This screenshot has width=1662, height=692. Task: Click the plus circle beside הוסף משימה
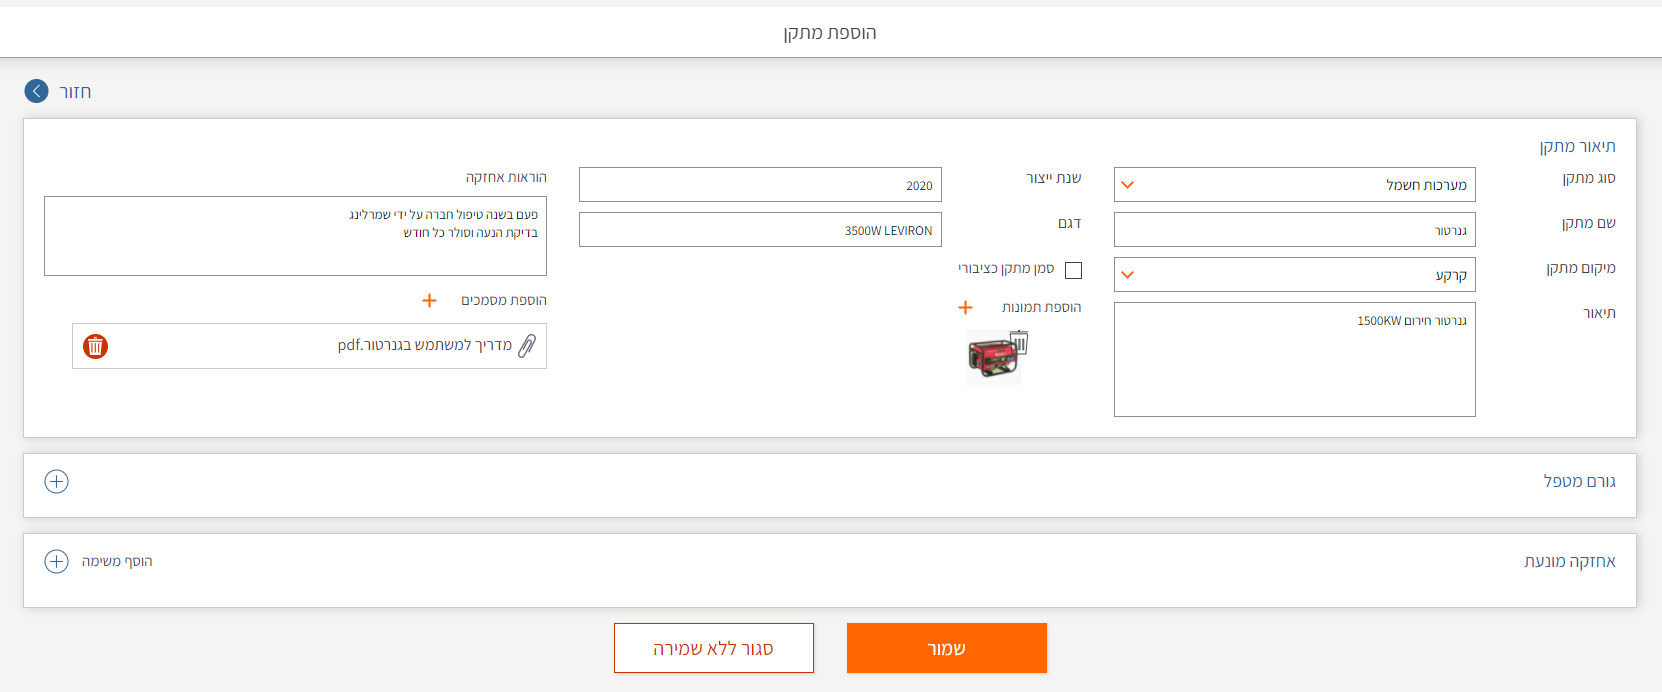tap(57, 561)
